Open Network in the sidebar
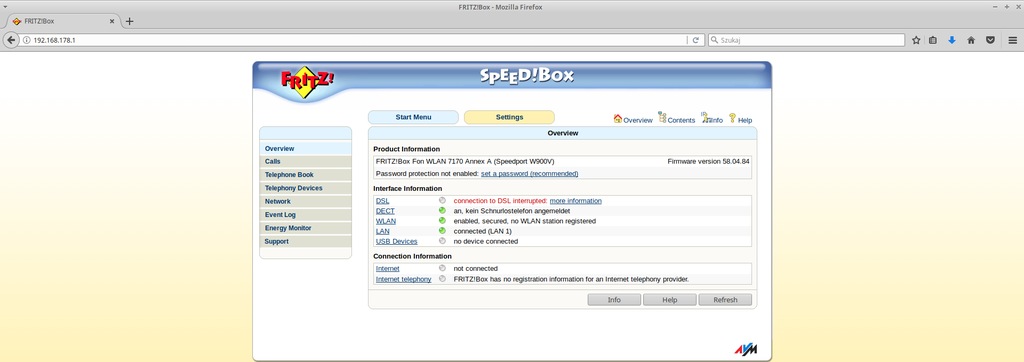The image size is (1024, 362). point(306,201)
